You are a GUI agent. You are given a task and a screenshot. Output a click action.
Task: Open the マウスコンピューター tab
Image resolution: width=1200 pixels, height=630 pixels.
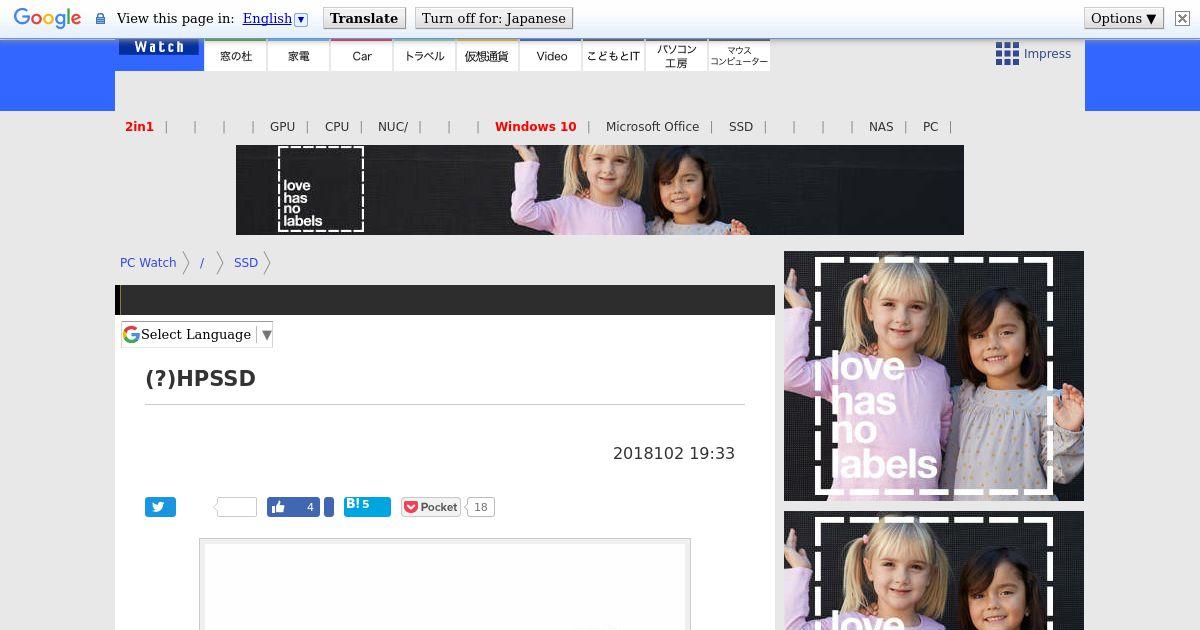[x=739, y=56]
